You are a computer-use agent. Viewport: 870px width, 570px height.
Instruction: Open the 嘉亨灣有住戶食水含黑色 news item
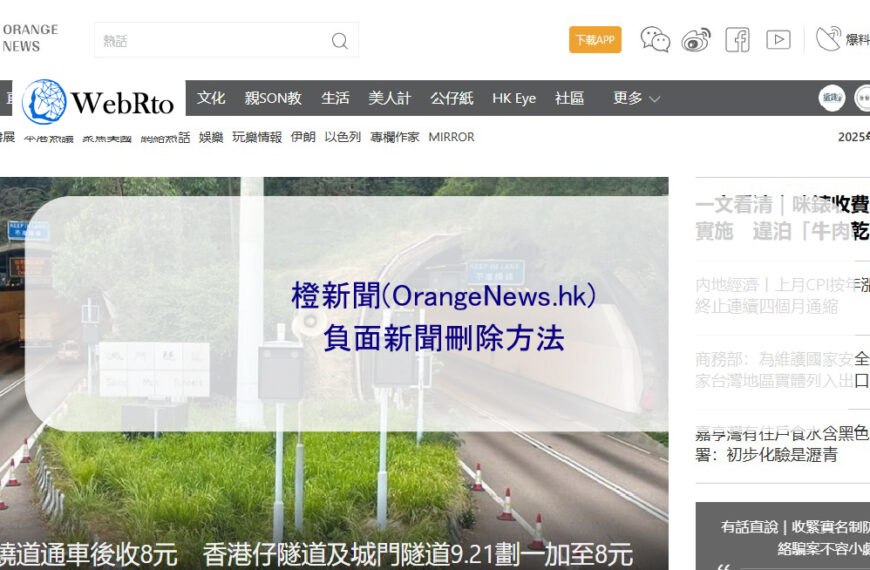(x=782, y=444)
